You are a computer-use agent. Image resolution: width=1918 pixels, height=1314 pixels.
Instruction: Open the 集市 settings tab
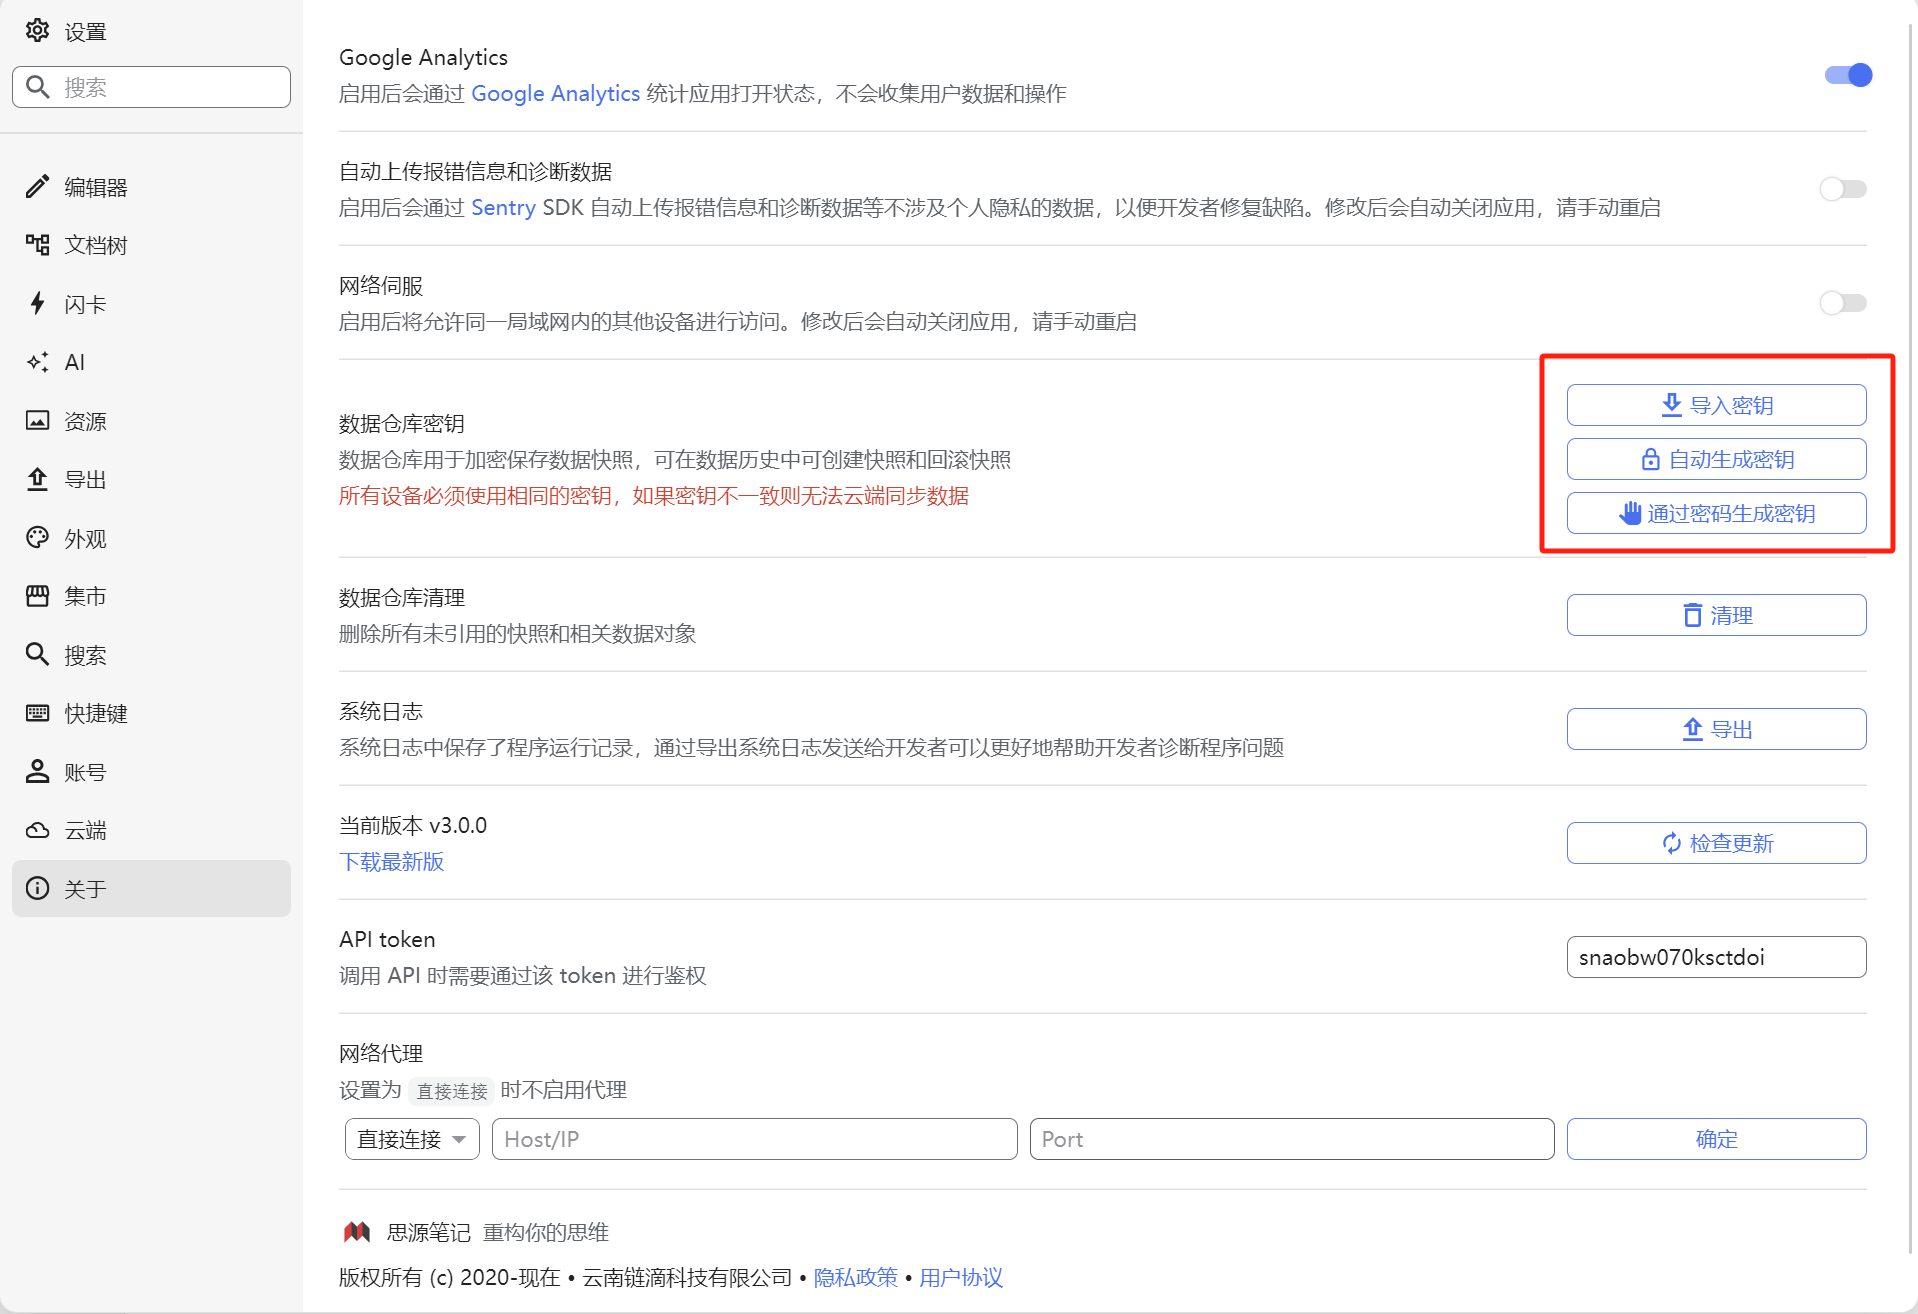[x=151, y=596]
